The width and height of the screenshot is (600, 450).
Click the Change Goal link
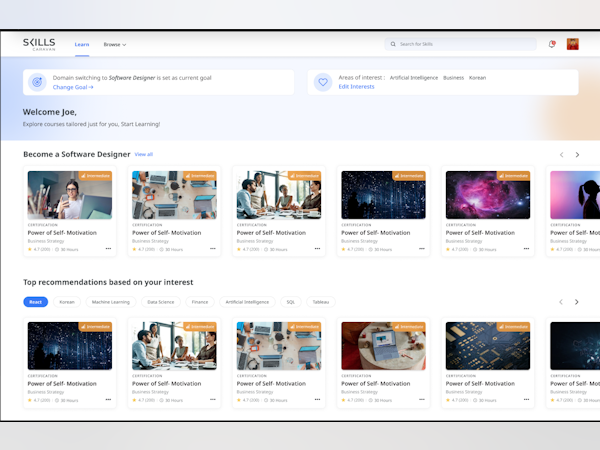coord(73,87)
